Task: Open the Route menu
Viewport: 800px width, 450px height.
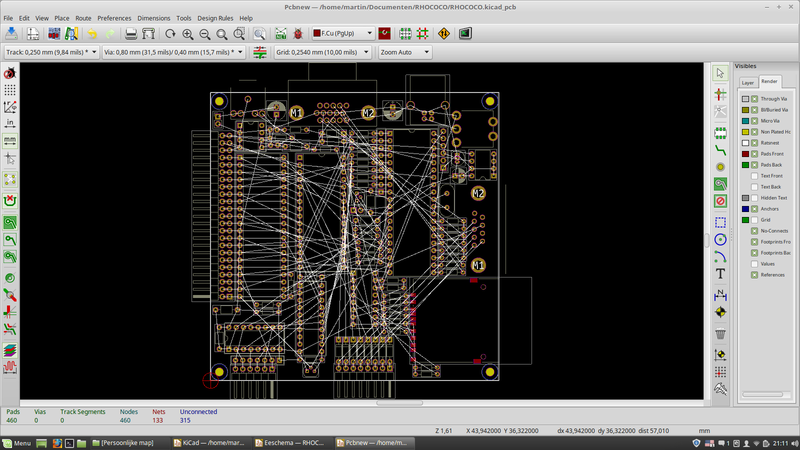Action: [83, 18]
